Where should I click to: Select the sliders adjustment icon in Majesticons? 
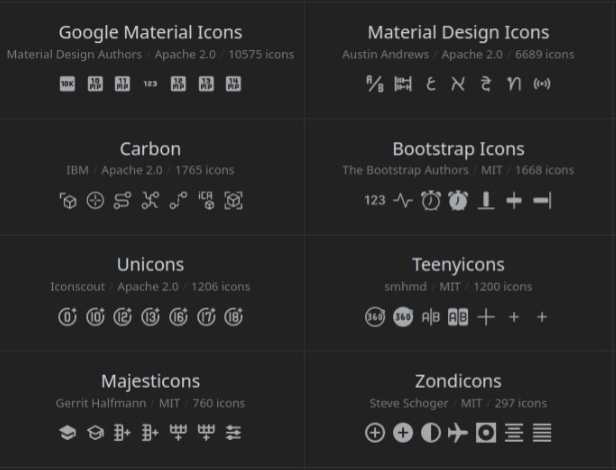pos(233,433)
